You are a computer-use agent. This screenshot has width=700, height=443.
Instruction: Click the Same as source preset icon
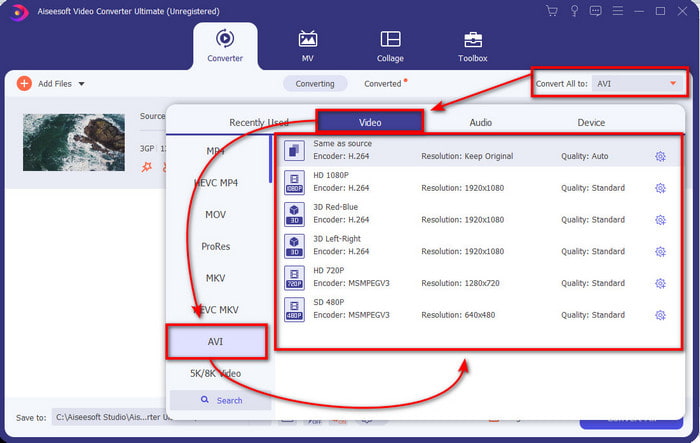pos(294,150)
